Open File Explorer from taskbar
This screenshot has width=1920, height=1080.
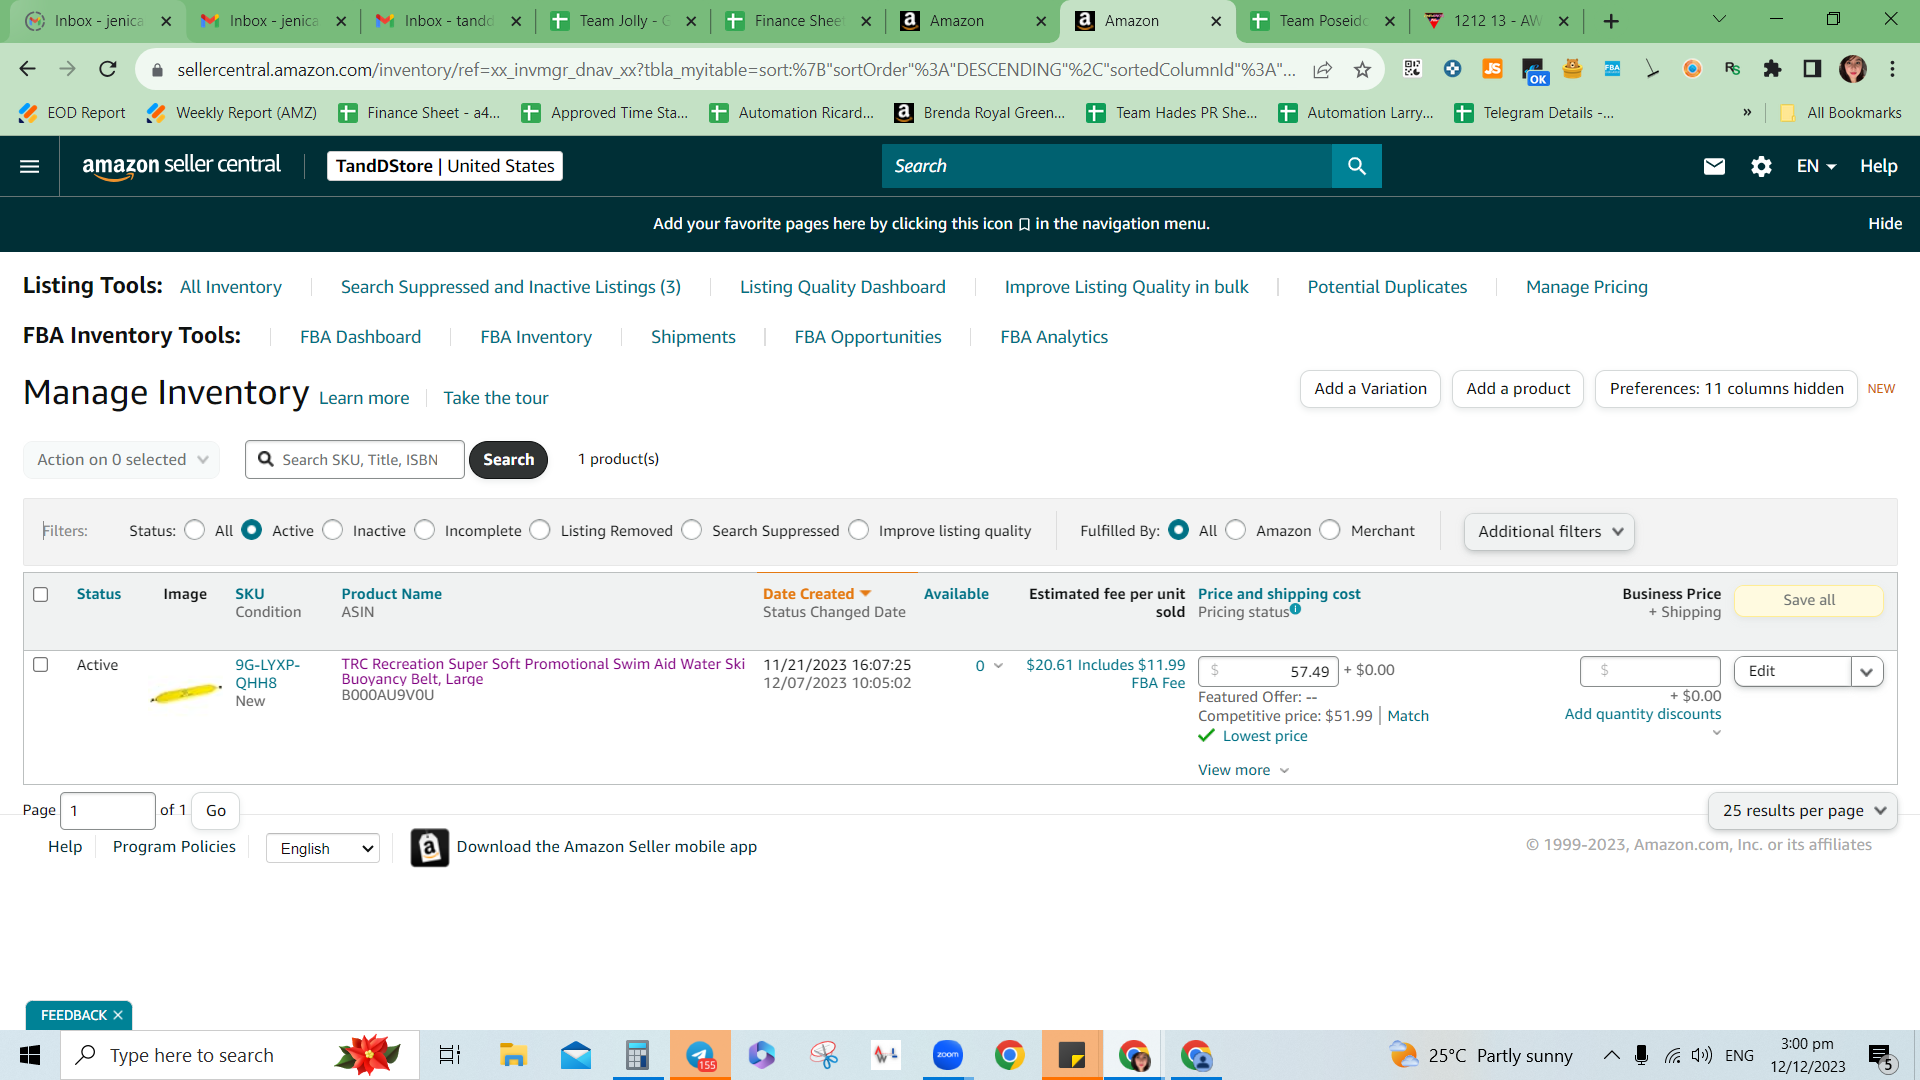pyautogui.click(x=513, y=1055)
